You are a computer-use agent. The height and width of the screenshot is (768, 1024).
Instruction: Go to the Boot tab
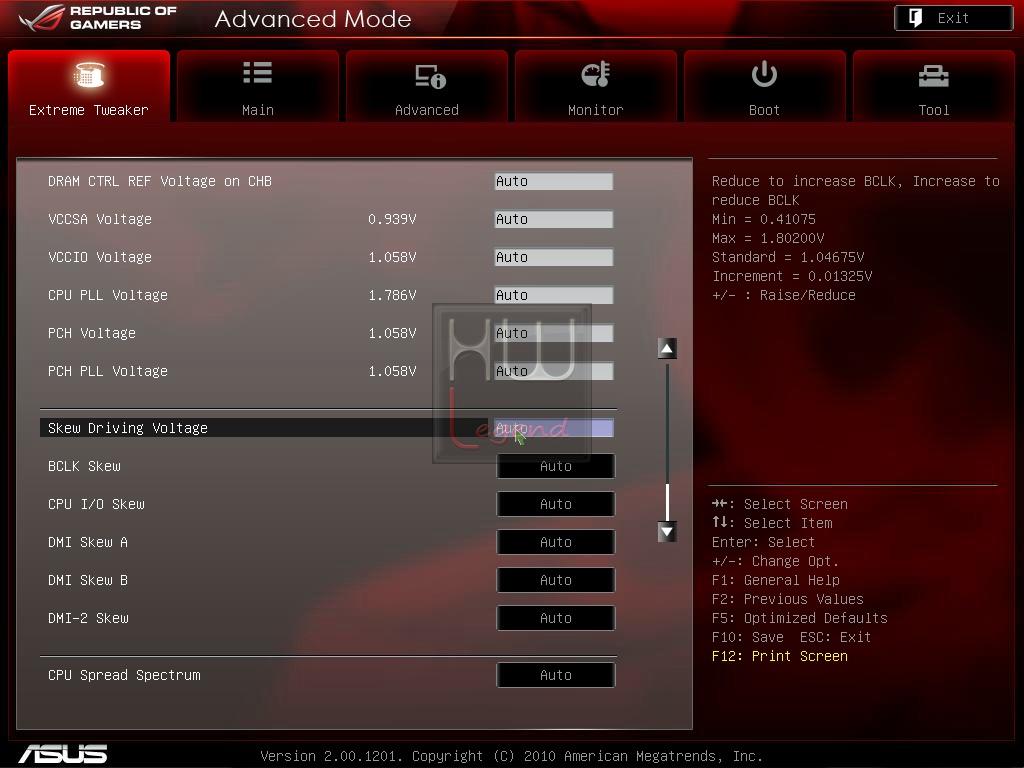coord(764,86)
